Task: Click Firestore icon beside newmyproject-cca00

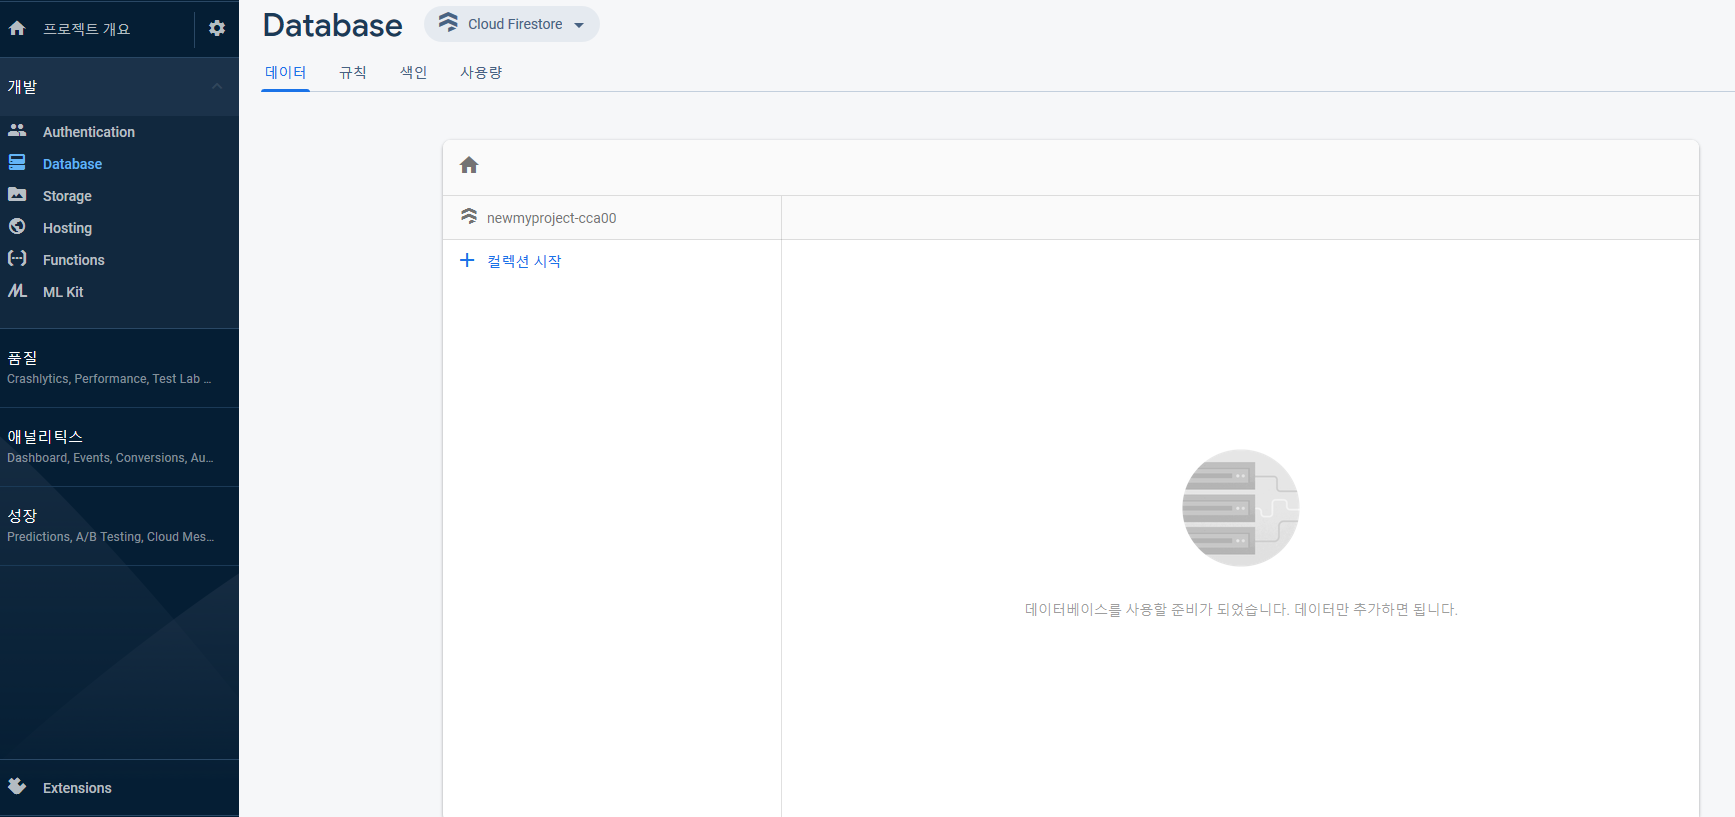Action: 469,216
